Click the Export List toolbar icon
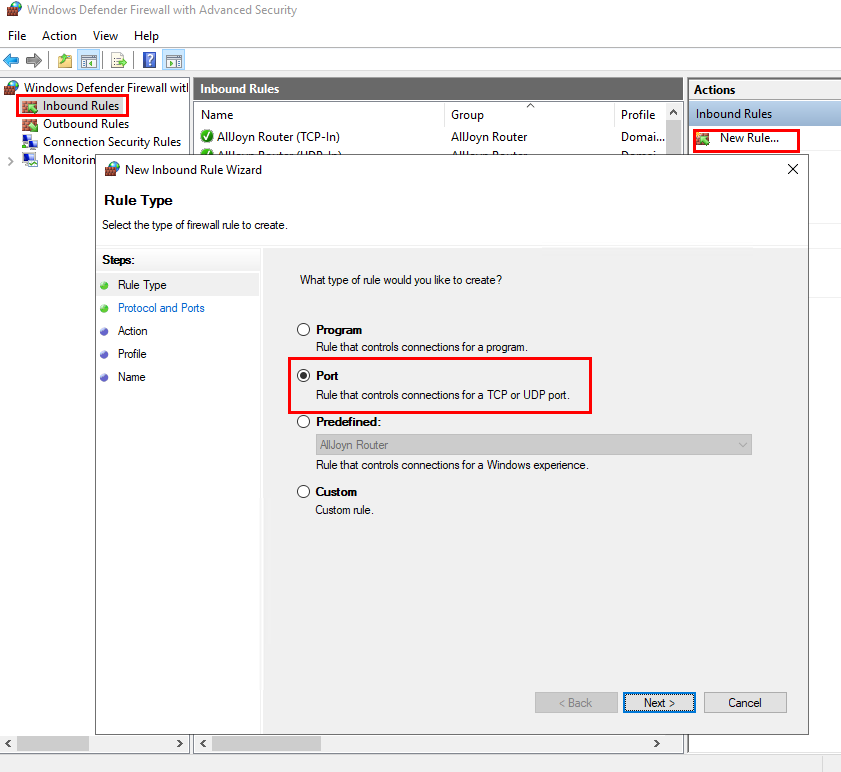This screenshot has height=772, width=841. [x=119, y=61]
